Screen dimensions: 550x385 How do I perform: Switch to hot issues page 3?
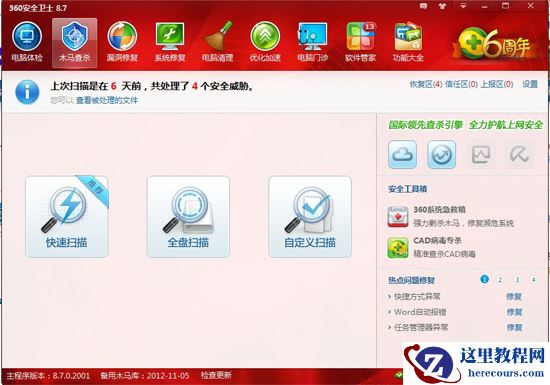coord(517,279)
